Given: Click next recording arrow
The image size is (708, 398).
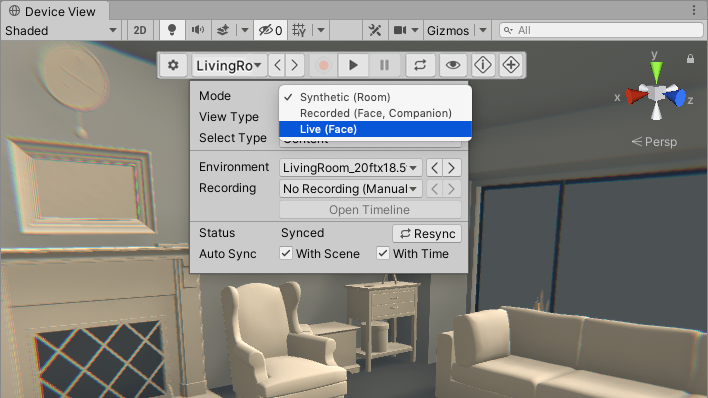Looking at the screenshot, I should [452, 189].
